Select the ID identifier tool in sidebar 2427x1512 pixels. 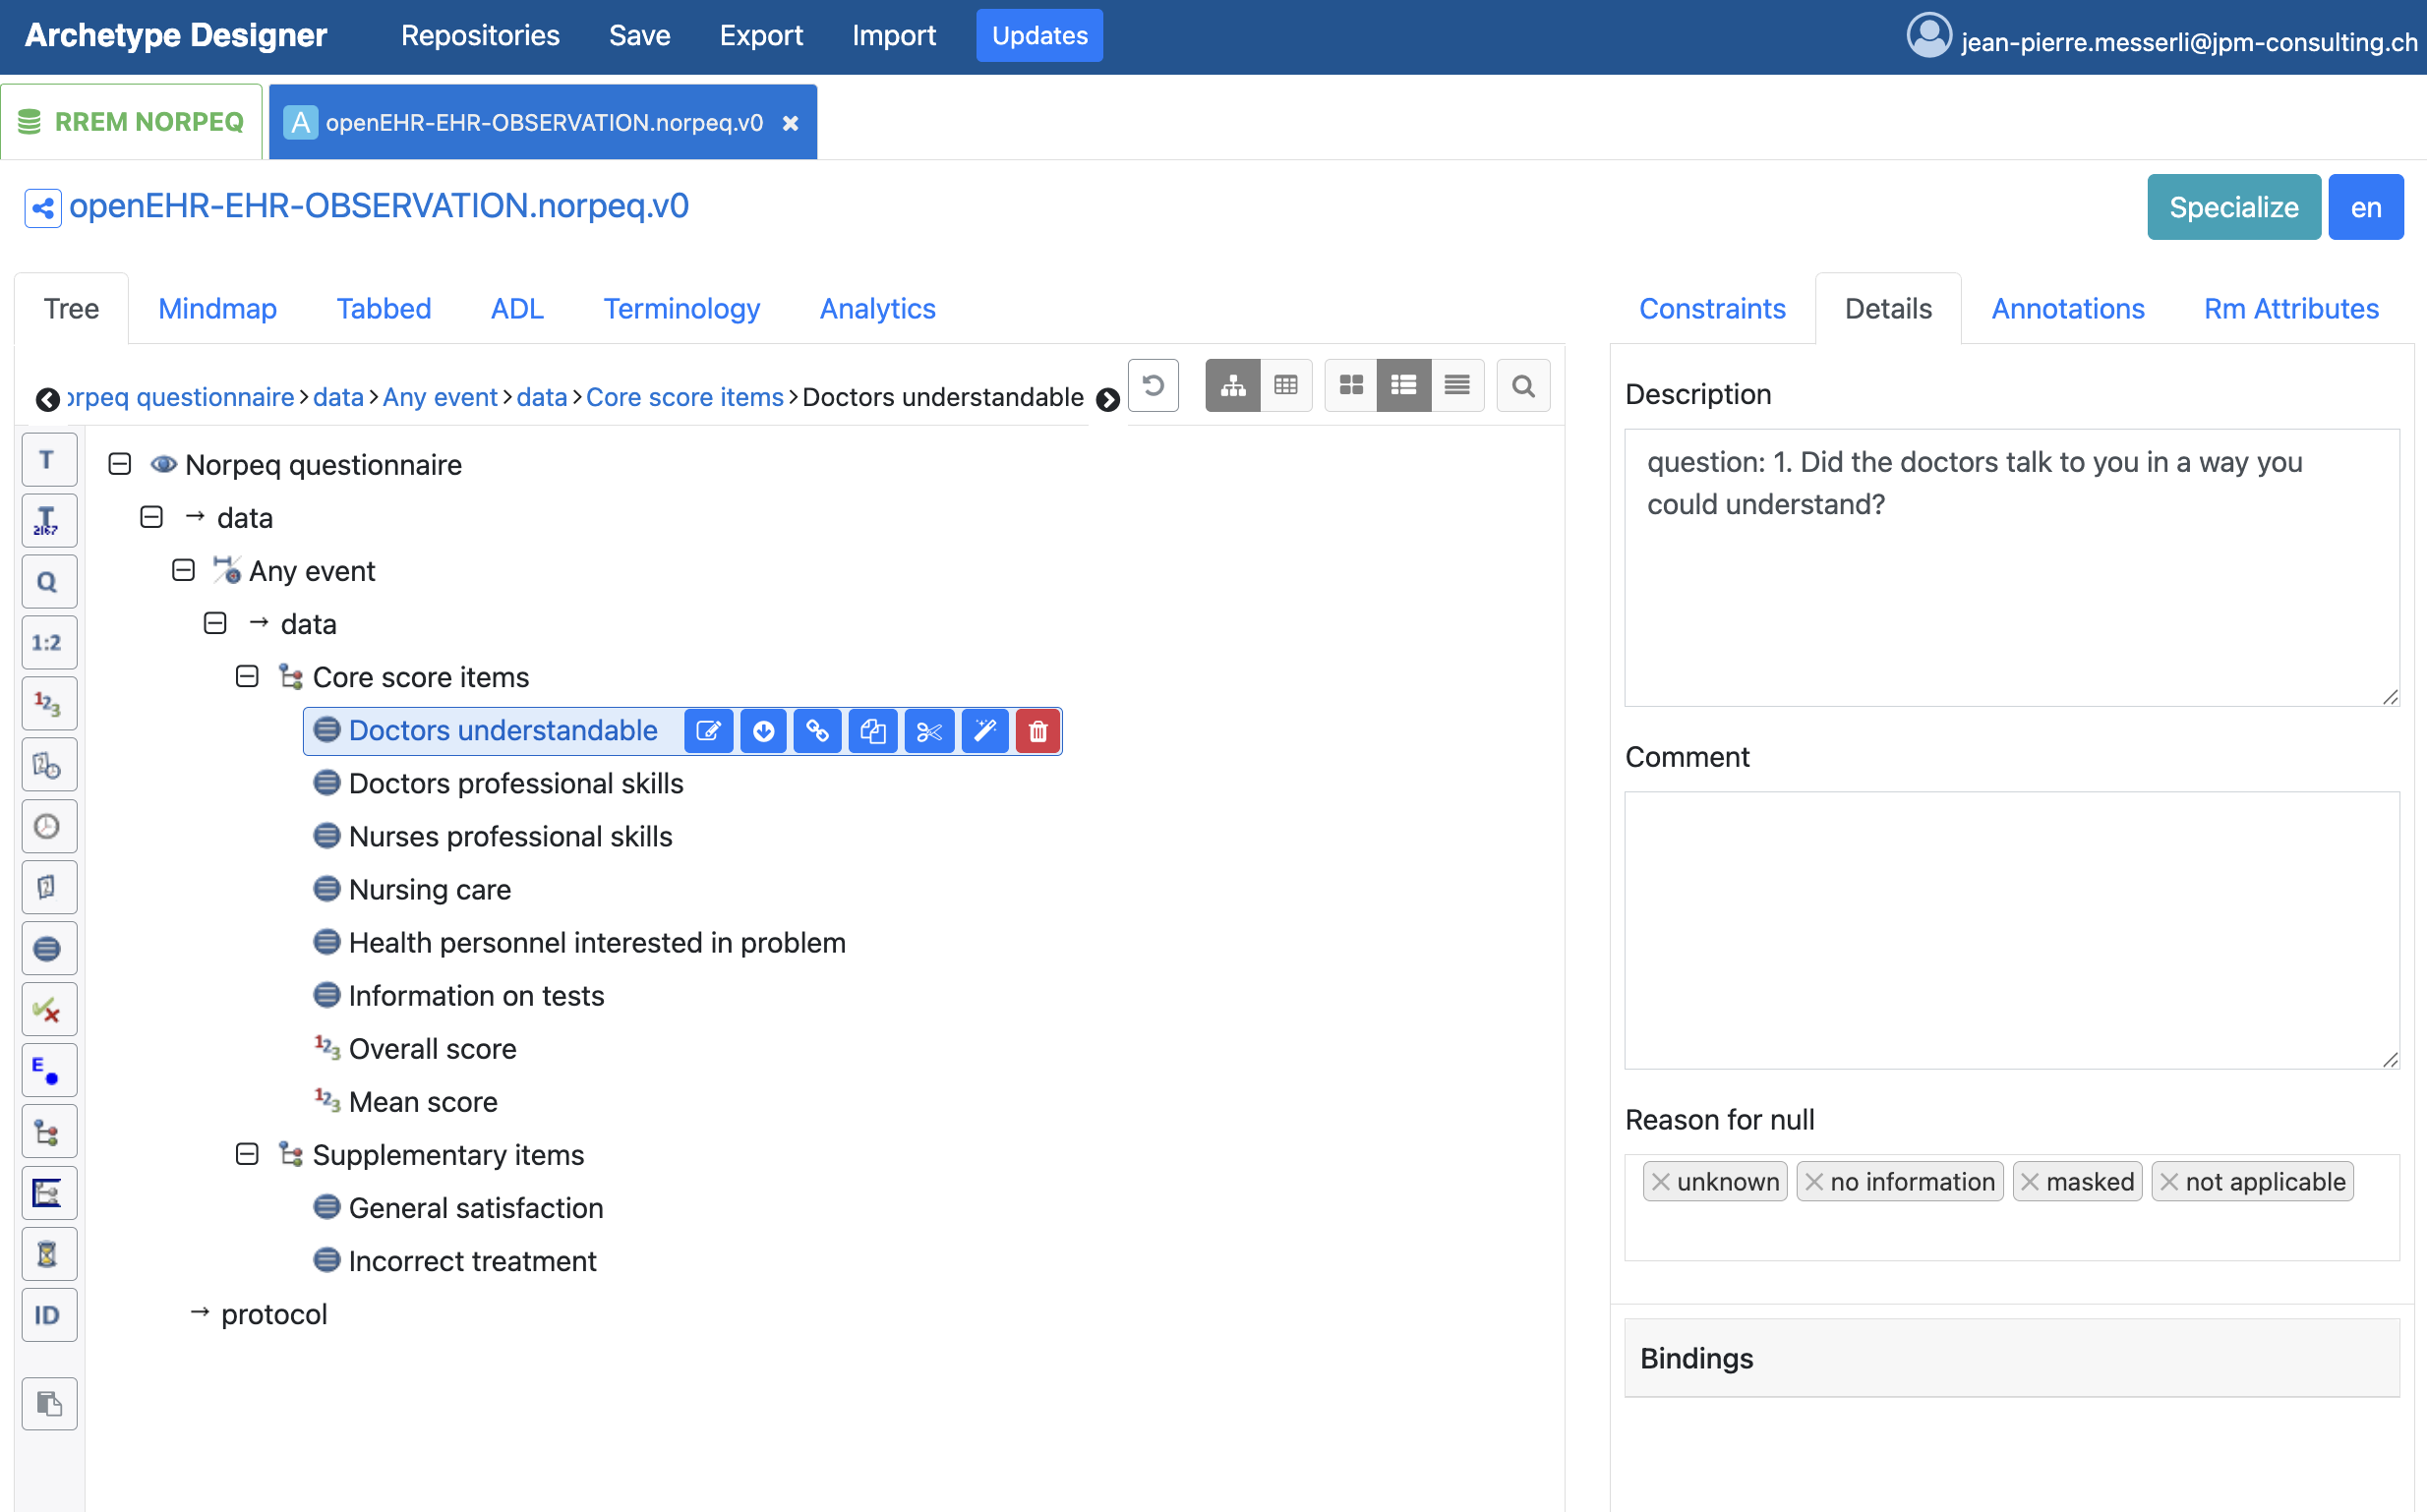48,1316
